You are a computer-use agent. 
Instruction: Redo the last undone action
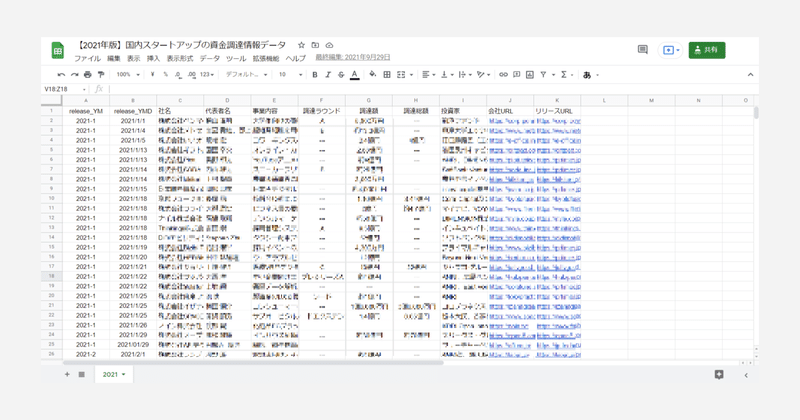[x=74, y=75]
